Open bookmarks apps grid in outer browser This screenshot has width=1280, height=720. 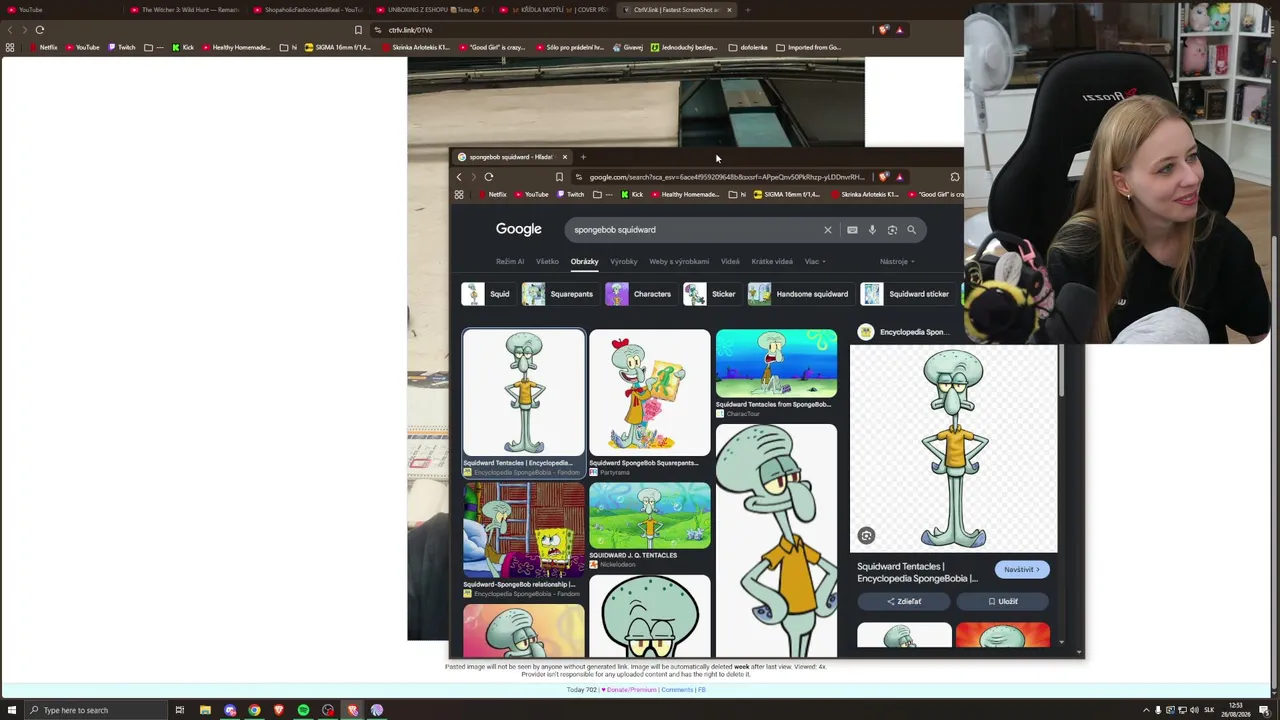[x=10, y=47]
